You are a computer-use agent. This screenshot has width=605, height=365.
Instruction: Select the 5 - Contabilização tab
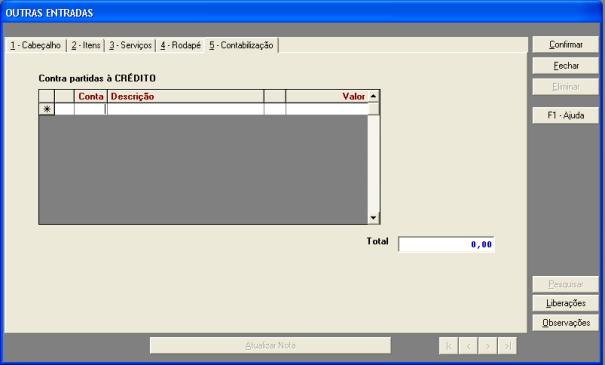(241, 45)
